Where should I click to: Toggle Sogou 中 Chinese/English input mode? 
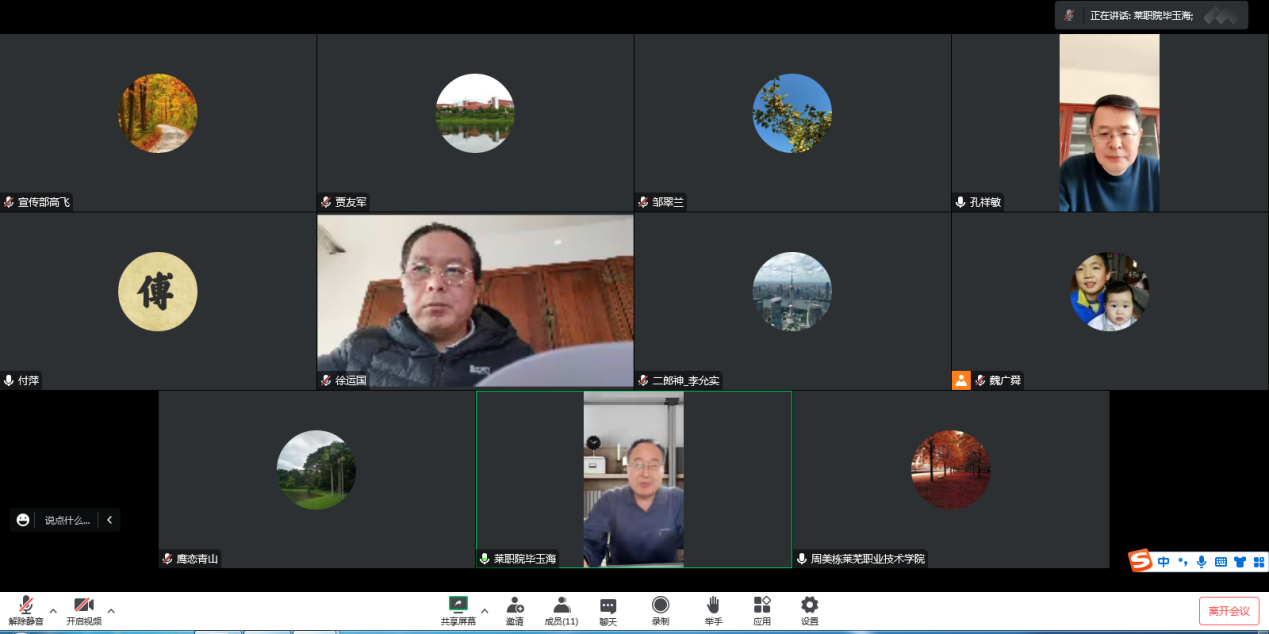pos(1164,562)
